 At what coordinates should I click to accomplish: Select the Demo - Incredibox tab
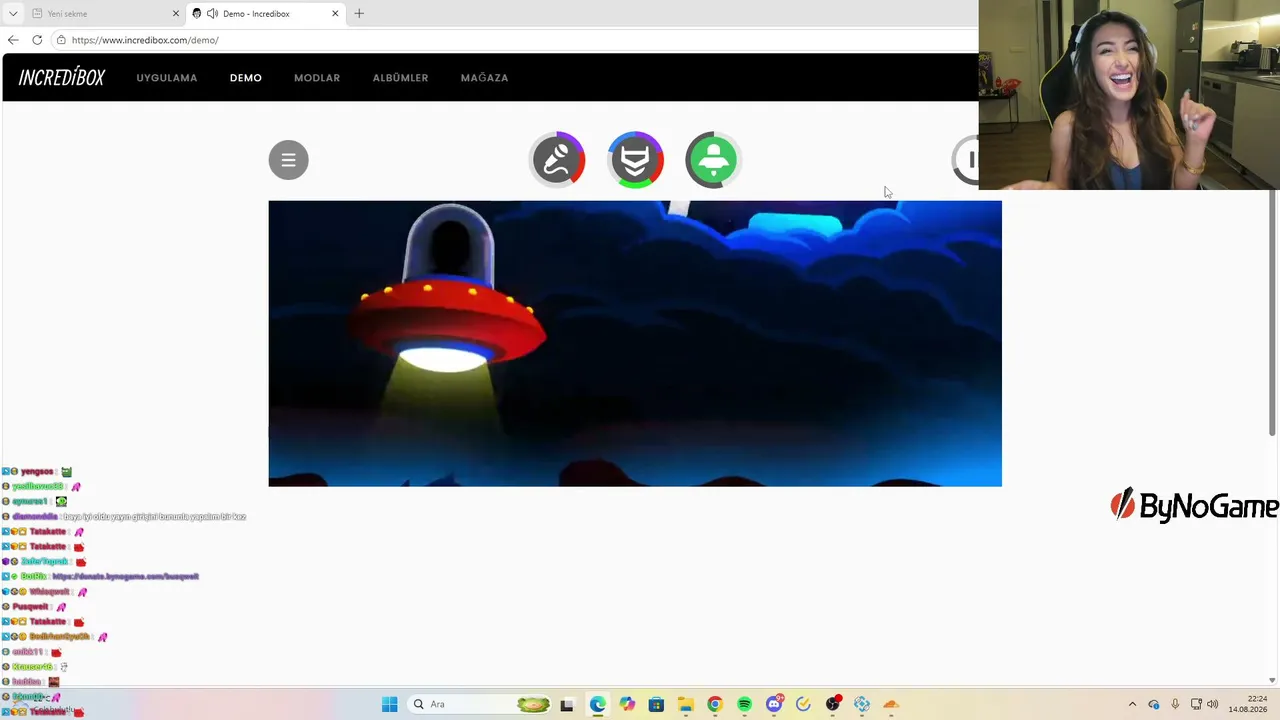pyautogui.click(x=265, y=14)
